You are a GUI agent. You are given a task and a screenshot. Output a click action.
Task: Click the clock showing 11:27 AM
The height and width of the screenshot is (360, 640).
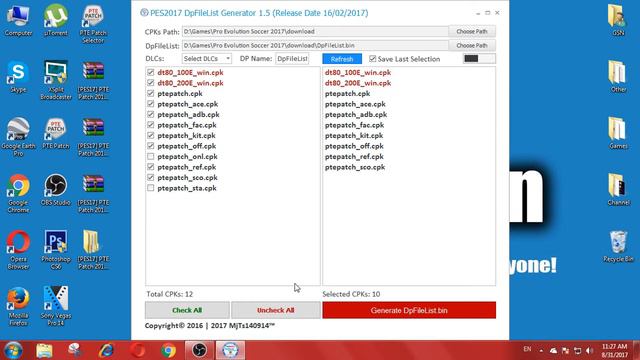pyautogui.click(x=614, y=351)
